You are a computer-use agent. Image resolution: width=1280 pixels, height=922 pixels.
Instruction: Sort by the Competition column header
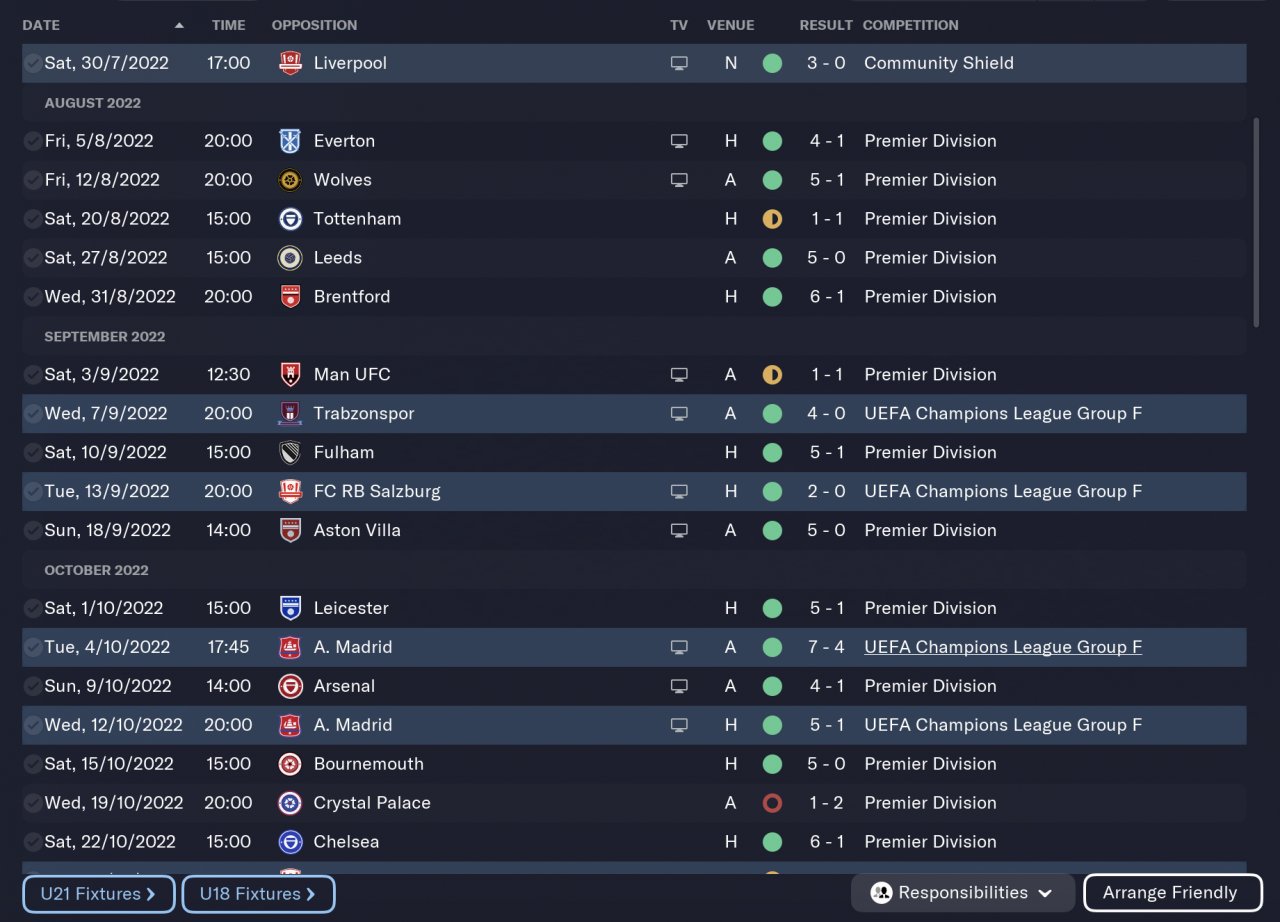click(x=910, y=25)
